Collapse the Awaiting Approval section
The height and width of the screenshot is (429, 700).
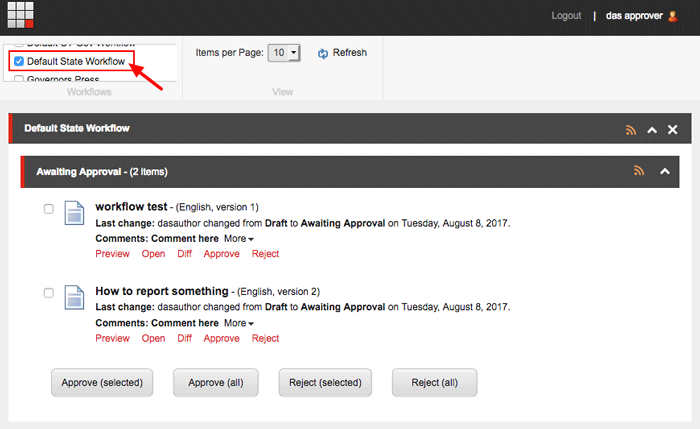[664, 171]
